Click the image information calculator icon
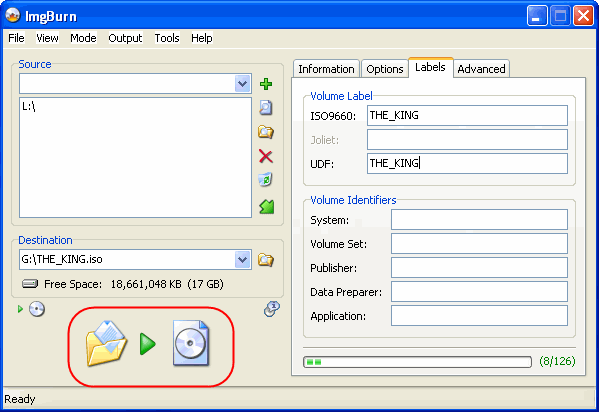This screenshot has width=599, height=412. tap(272, 308)
